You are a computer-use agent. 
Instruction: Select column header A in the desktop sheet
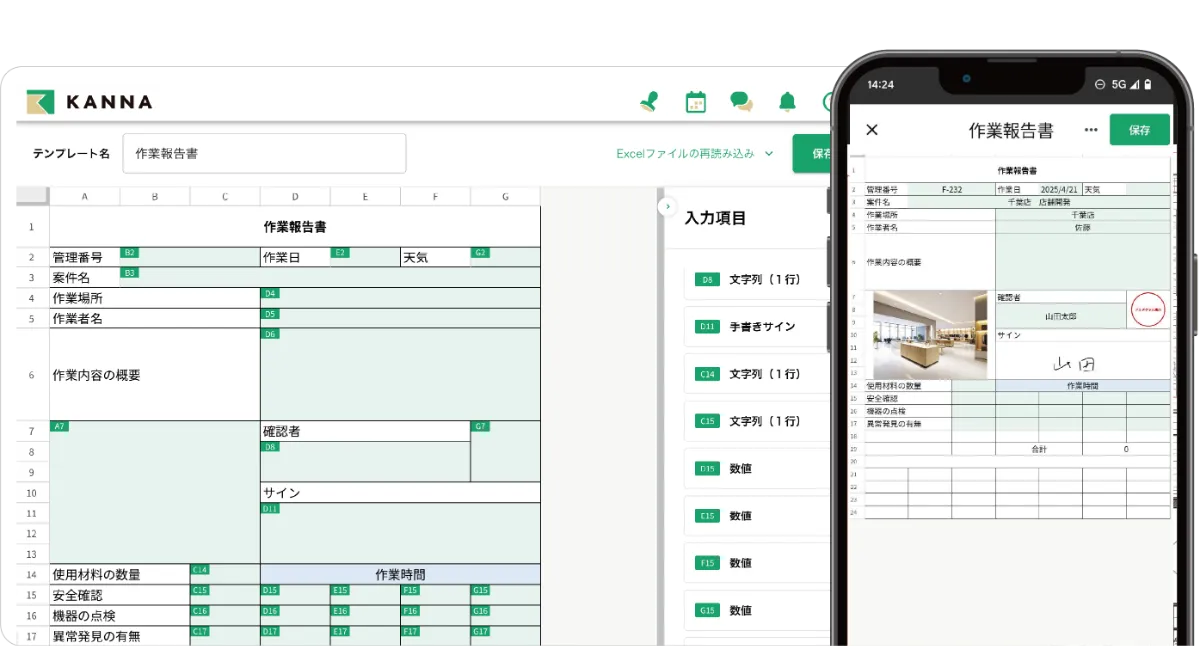85,196
